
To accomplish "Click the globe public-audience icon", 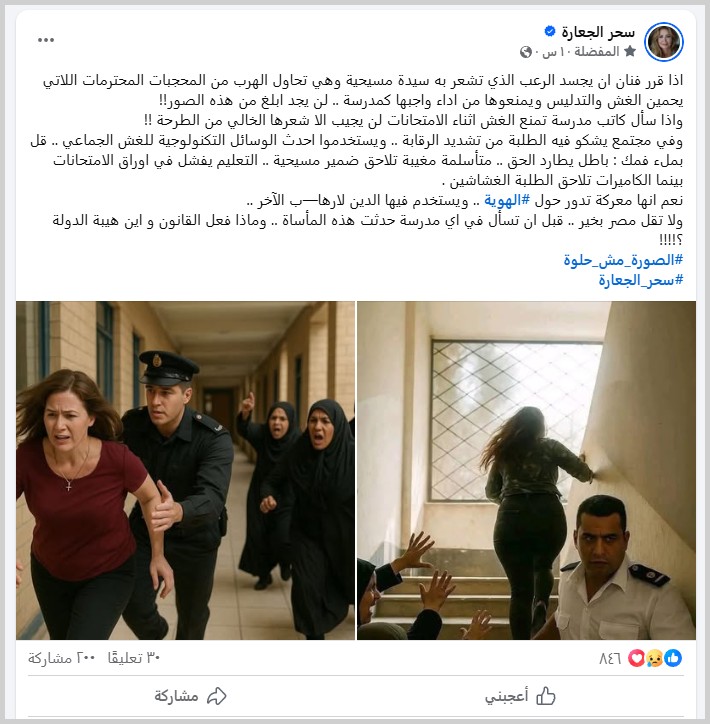I will [x=526, y=52].
